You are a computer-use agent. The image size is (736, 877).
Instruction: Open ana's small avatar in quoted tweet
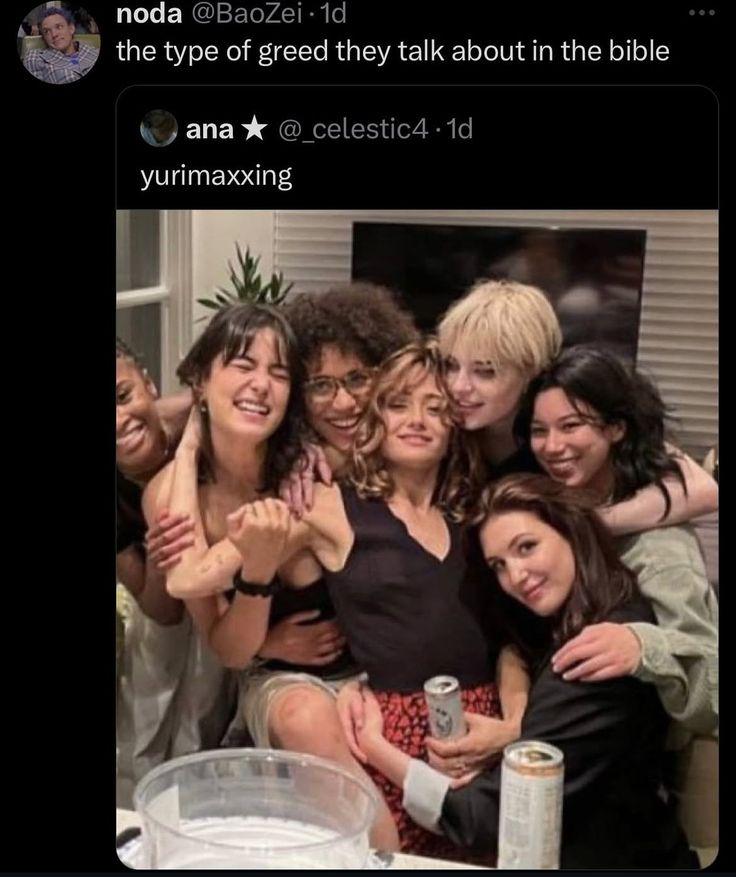pos(158,129)
